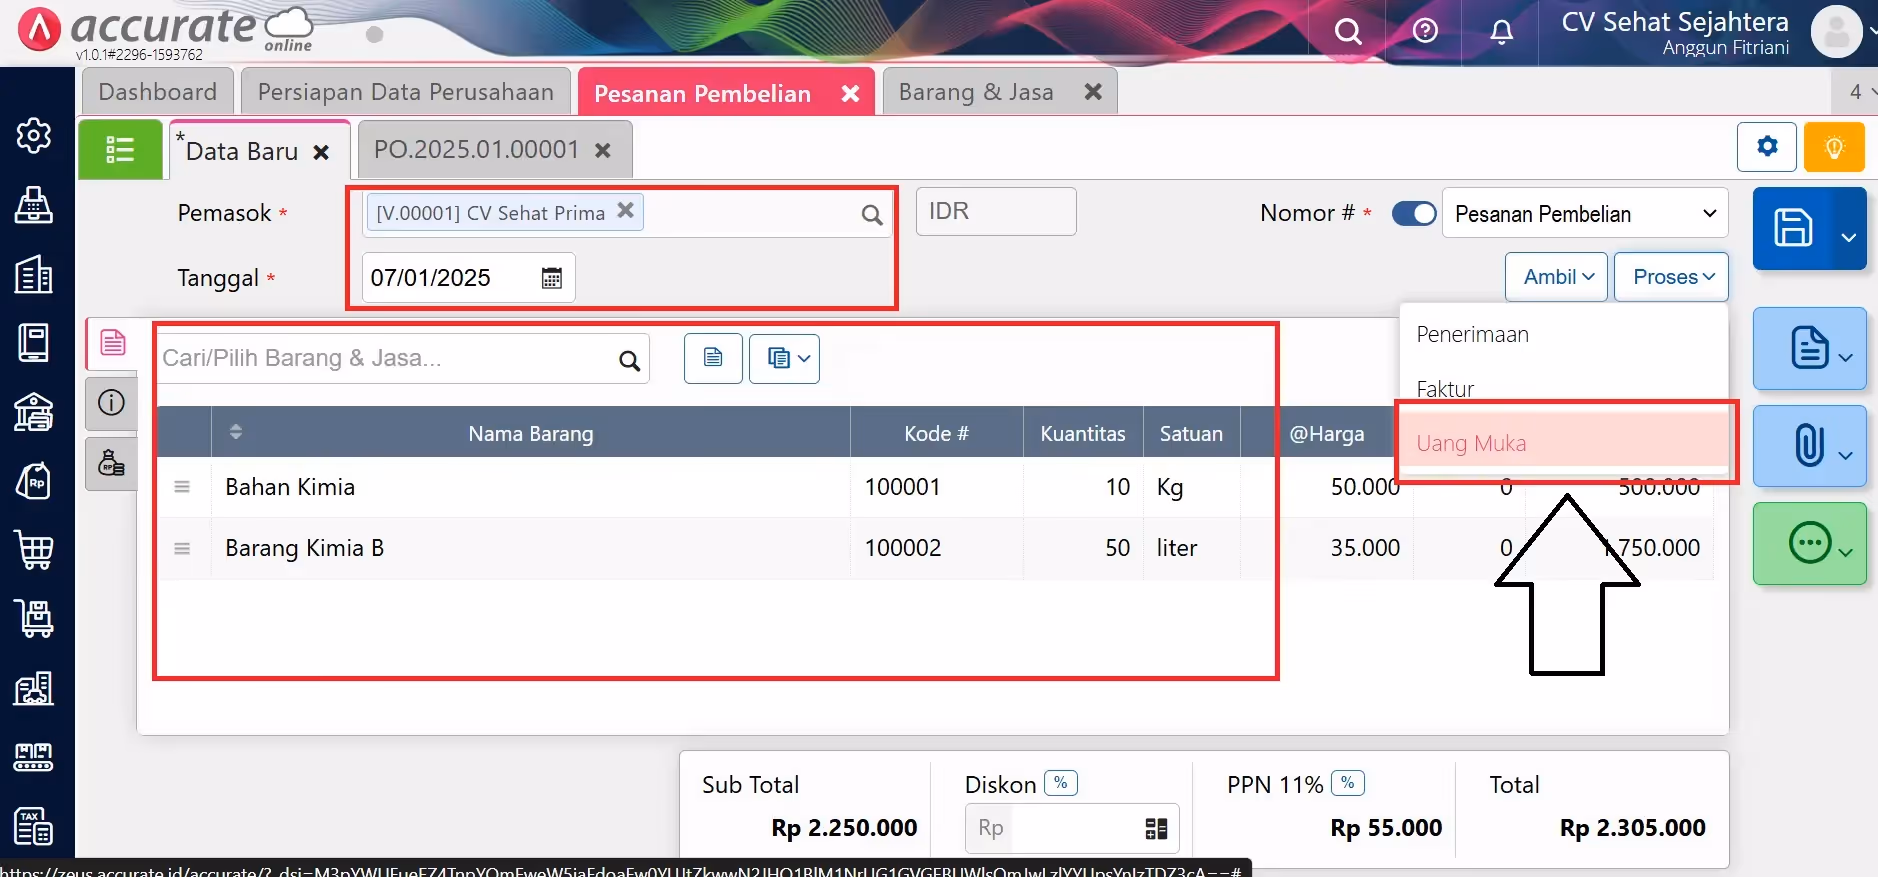Open the blue document button on right panel
Screen dimensions: 1878x877
pos(1810,348)
